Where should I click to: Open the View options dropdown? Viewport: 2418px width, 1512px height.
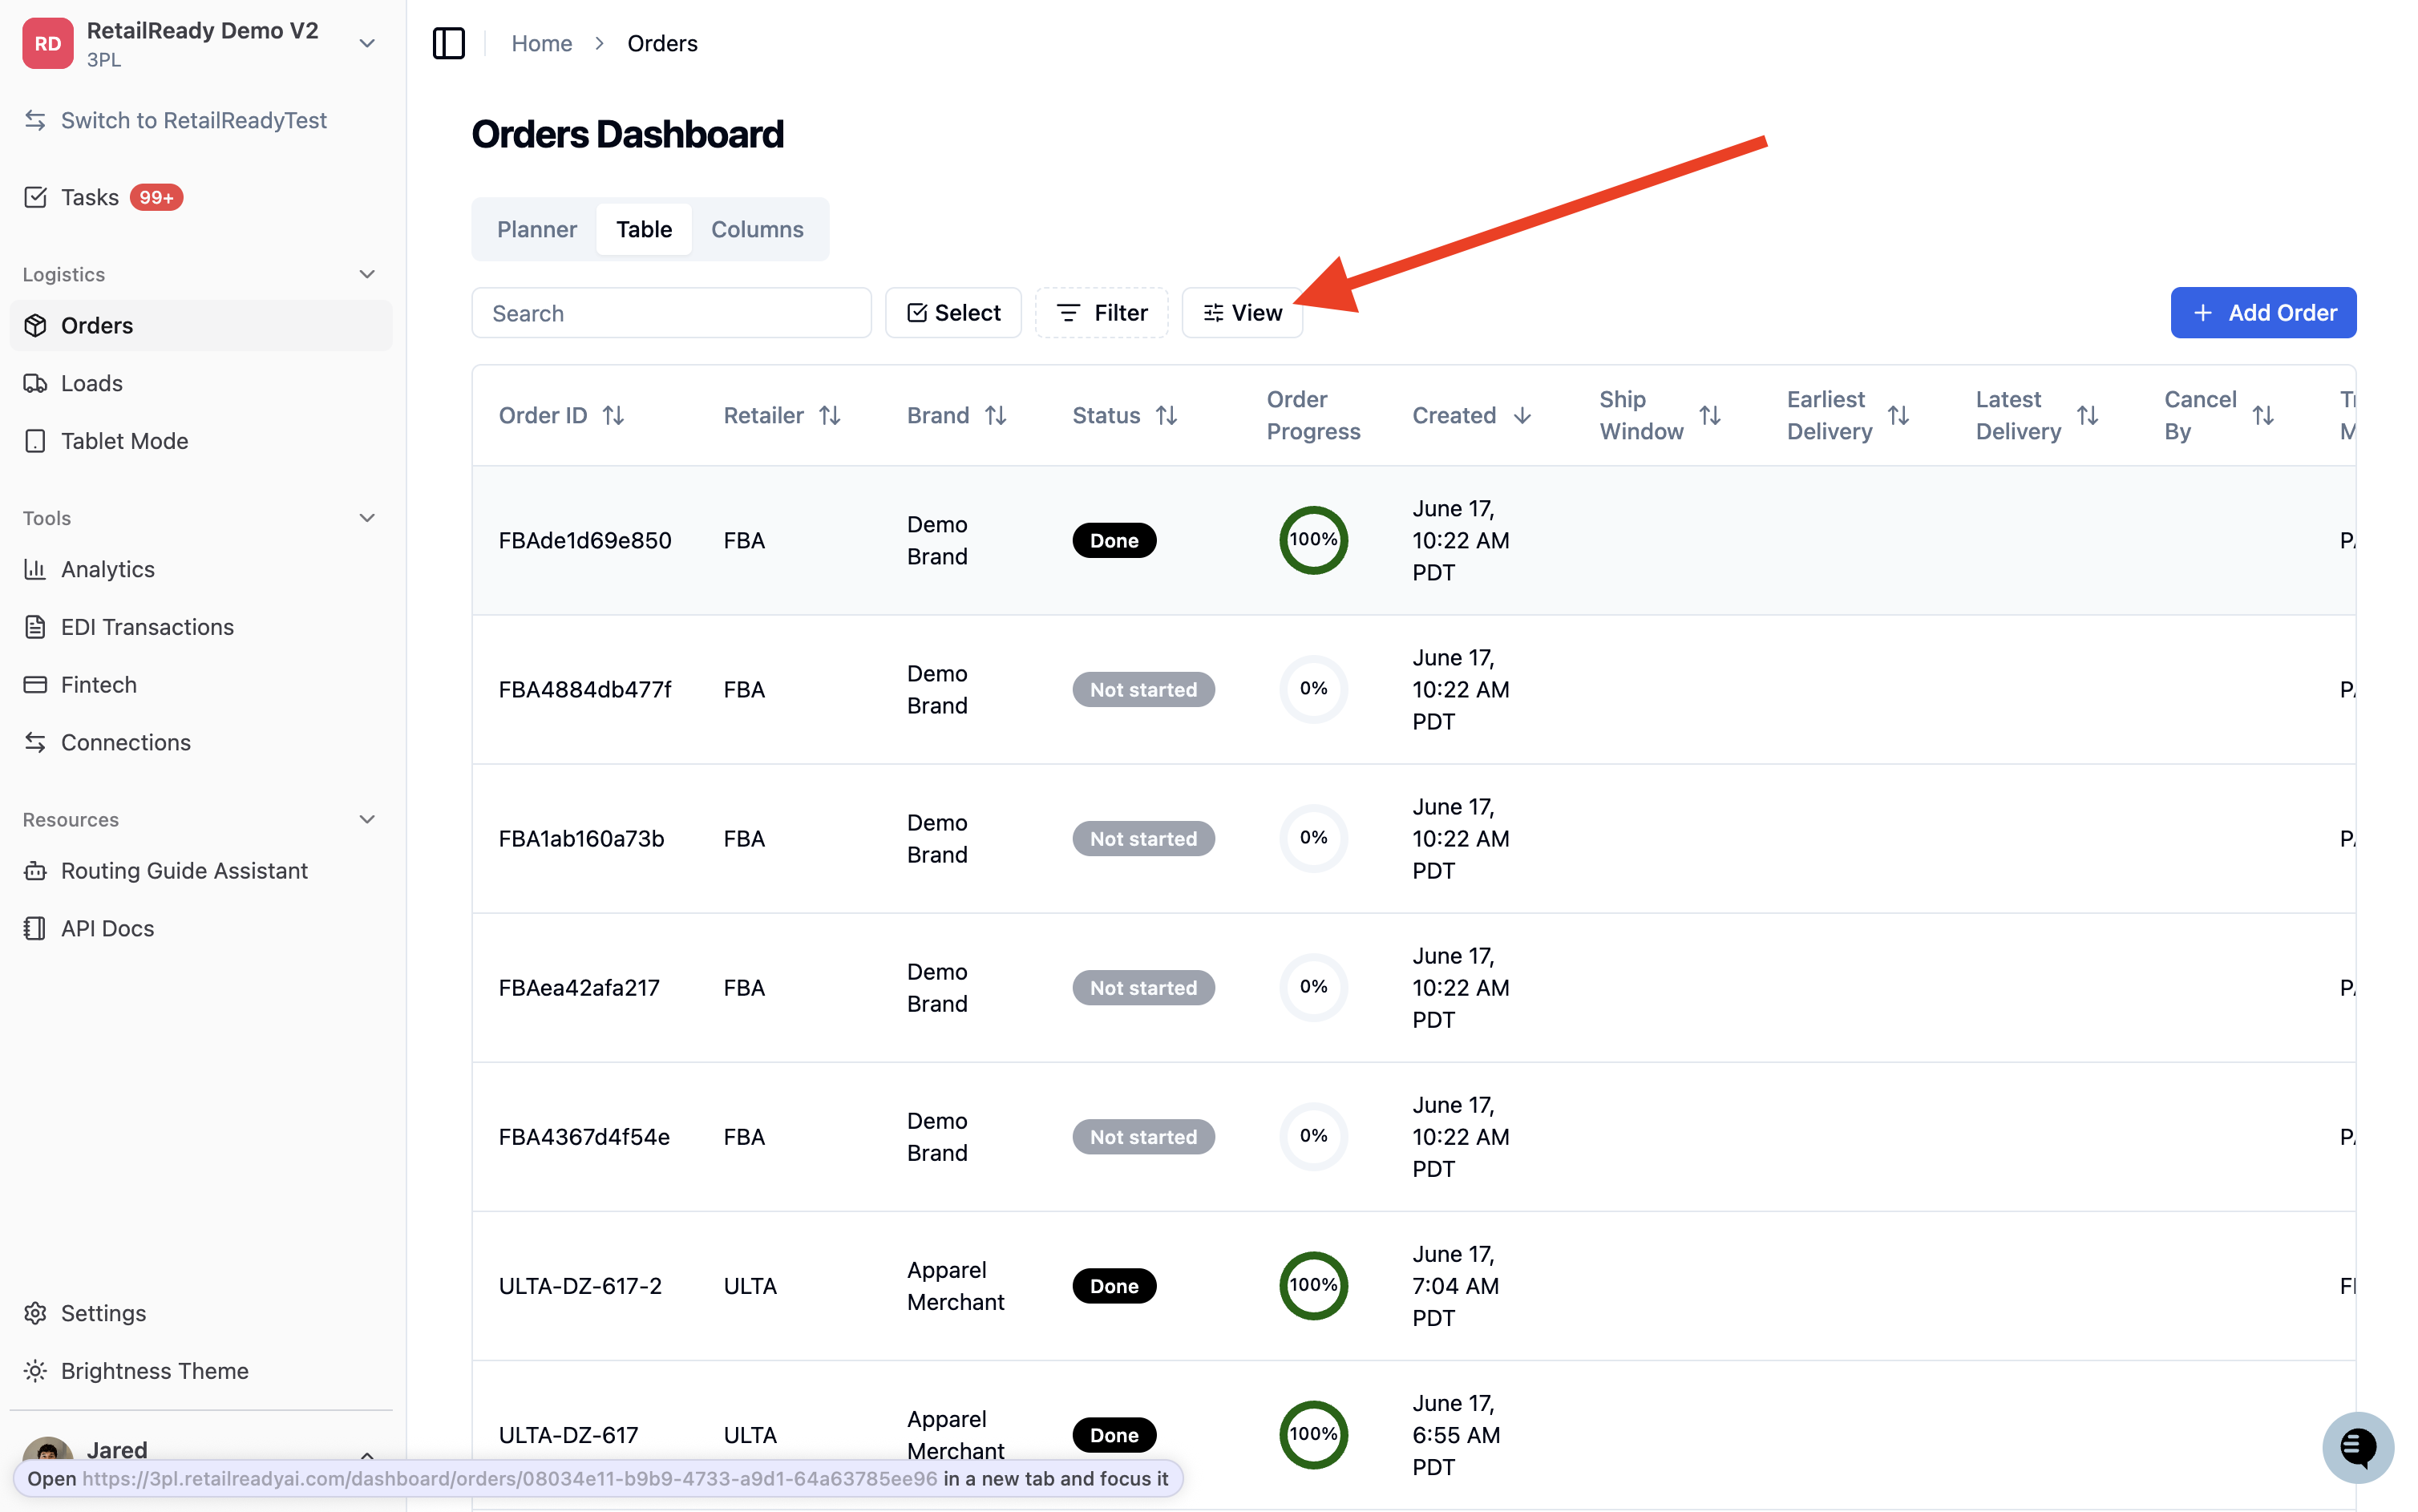1242,313
